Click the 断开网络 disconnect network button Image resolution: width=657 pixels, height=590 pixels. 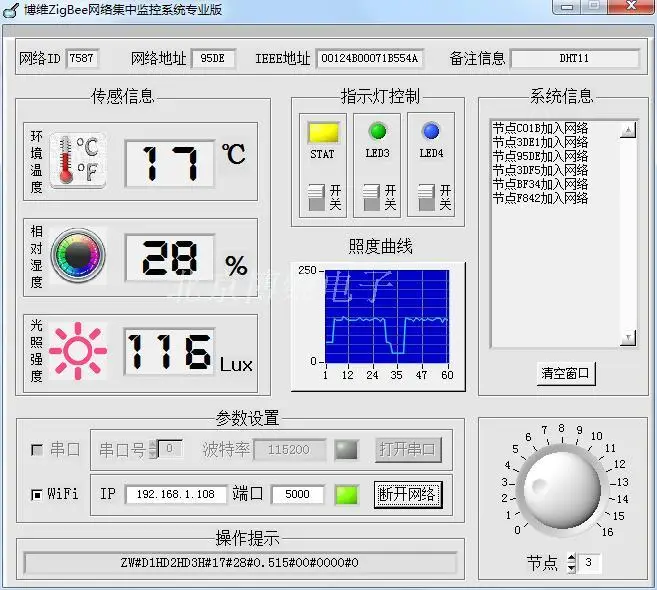[x=407, y=494]
